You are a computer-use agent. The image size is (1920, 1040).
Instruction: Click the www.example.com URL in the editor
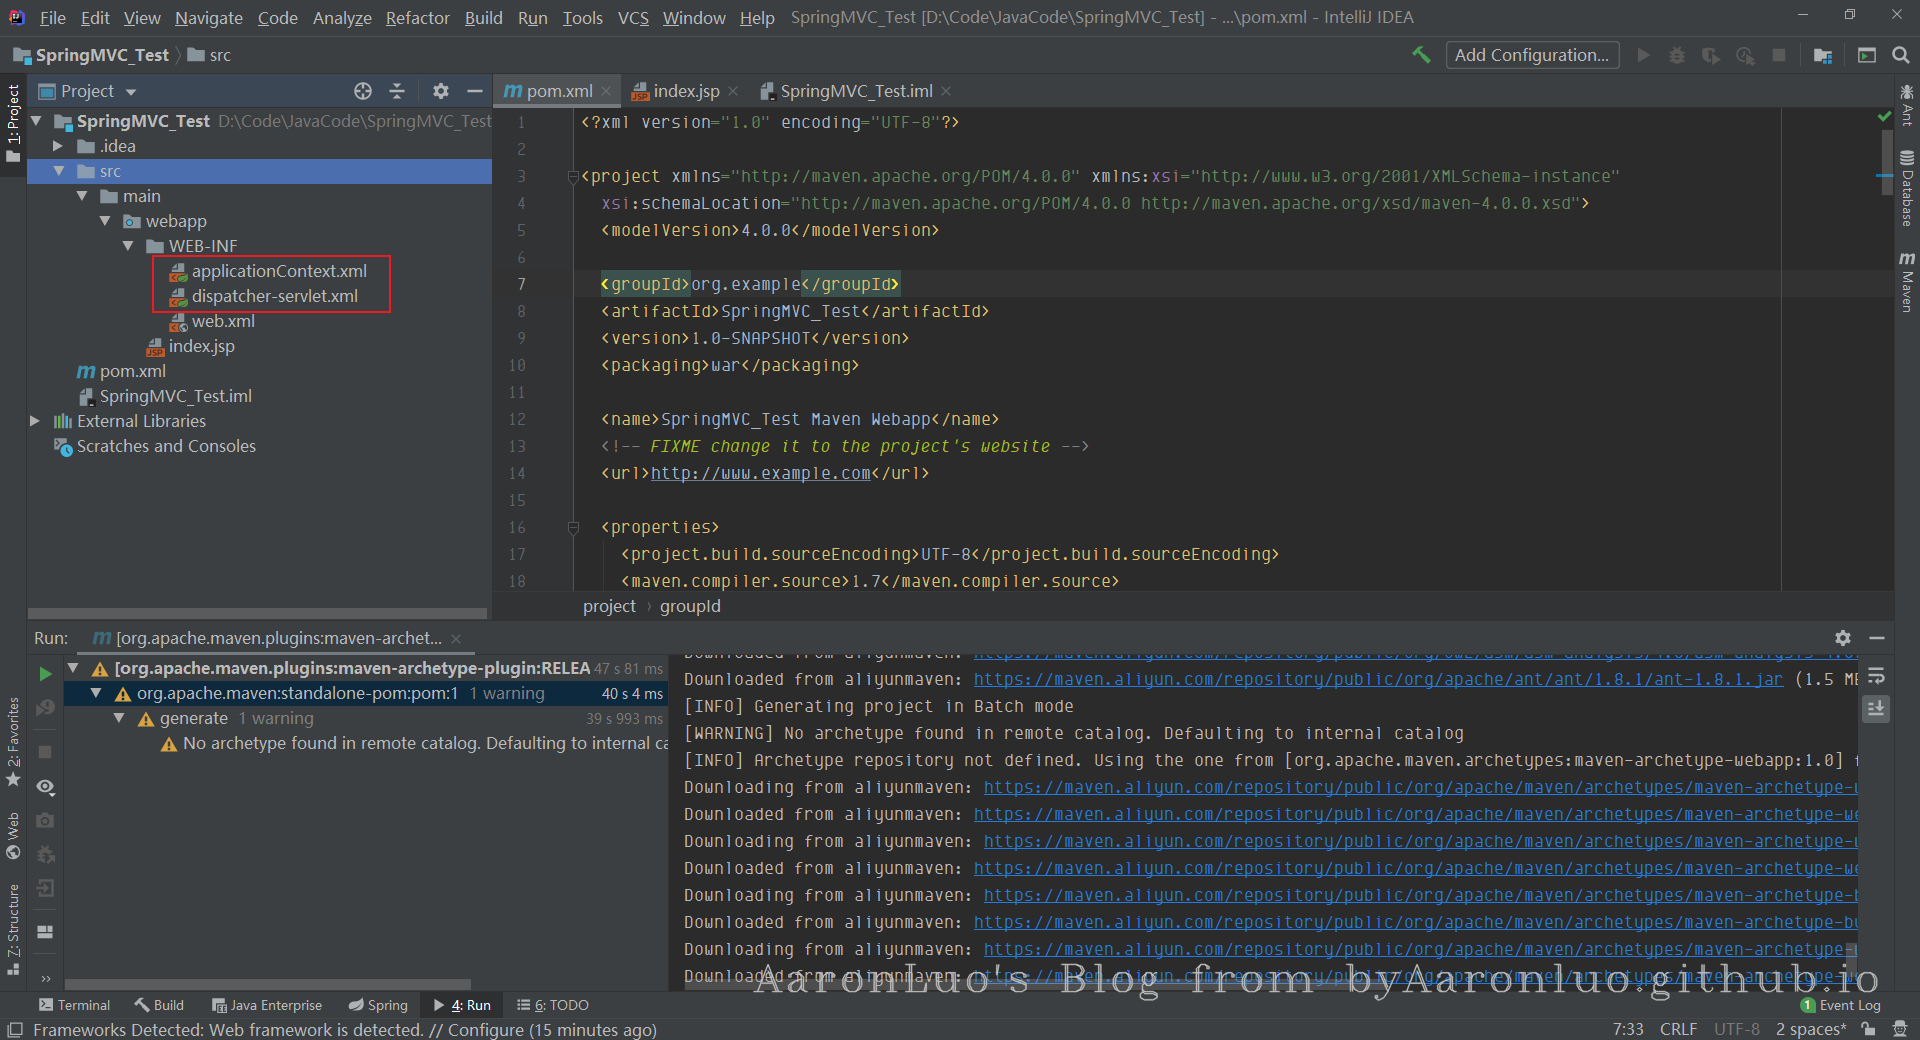[761, 473]
